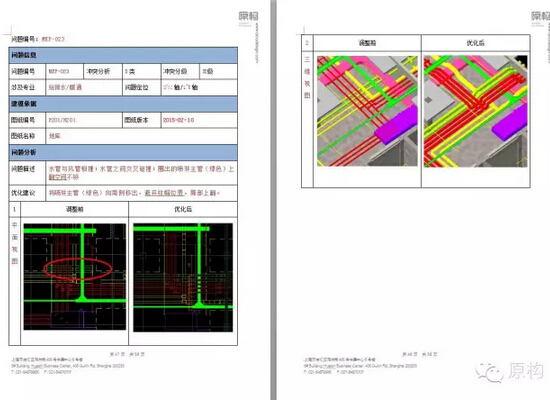
Task: Click the divider between the two pages
Action: 274,200
